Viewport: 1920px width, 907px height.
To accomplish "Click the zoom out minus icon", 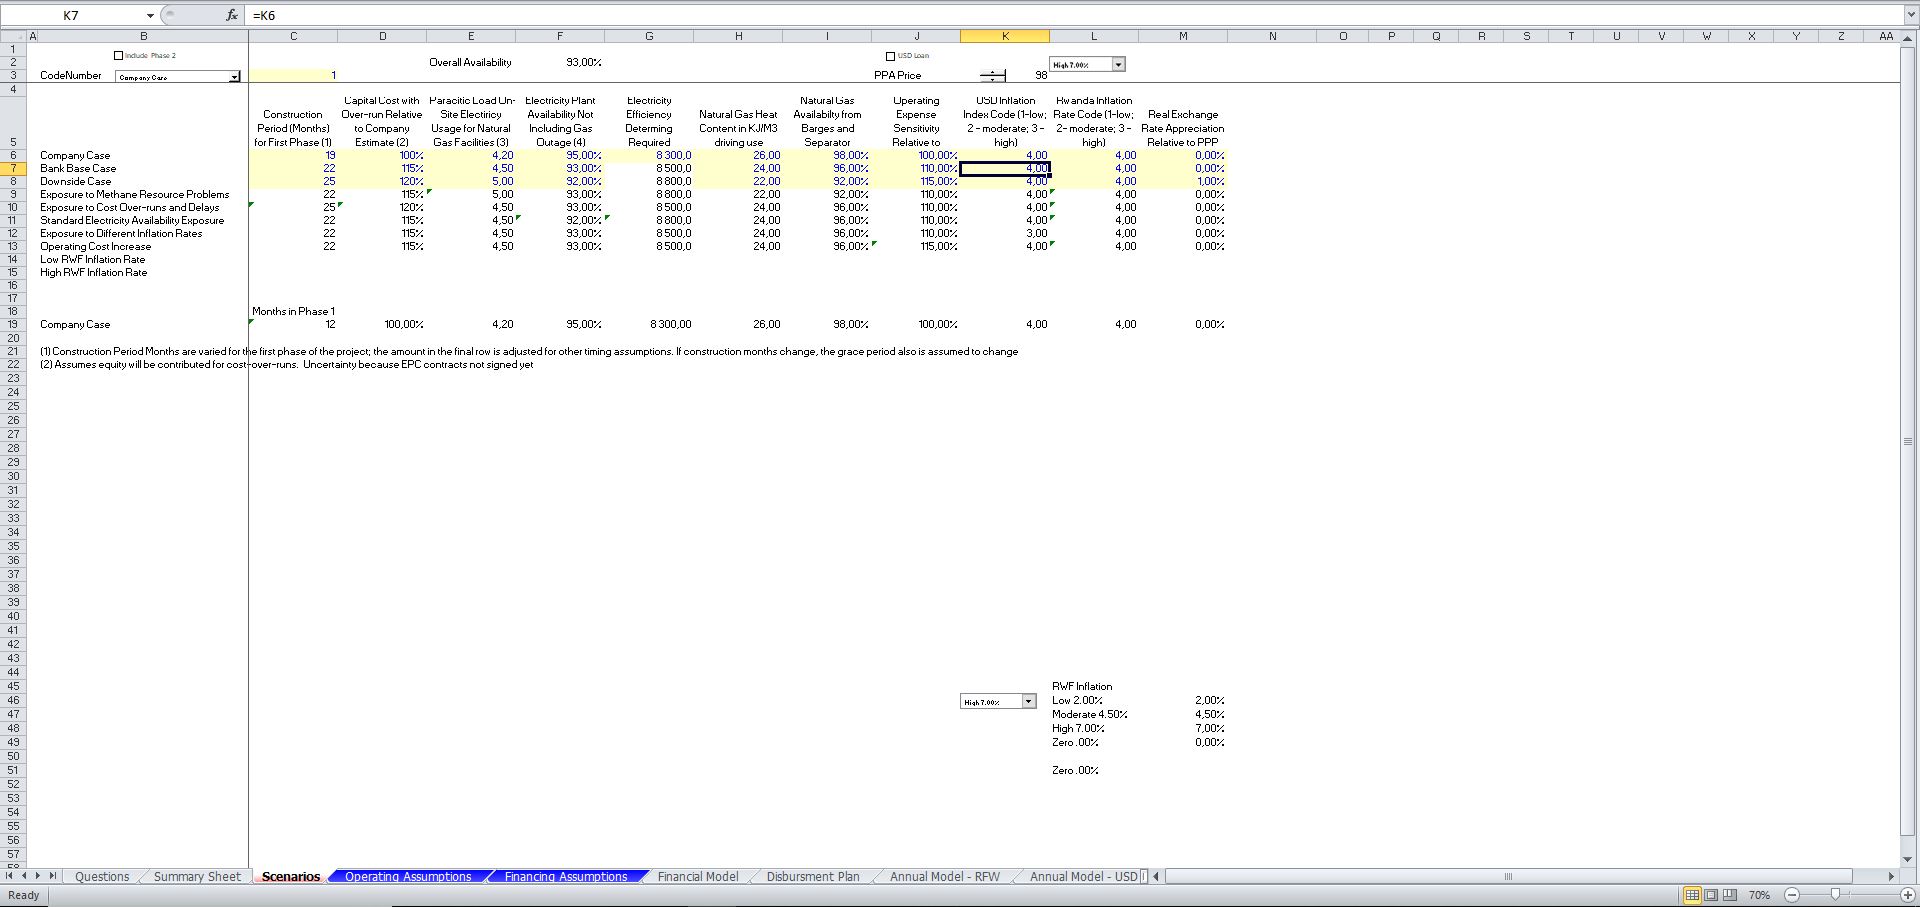I will 1792,895.
